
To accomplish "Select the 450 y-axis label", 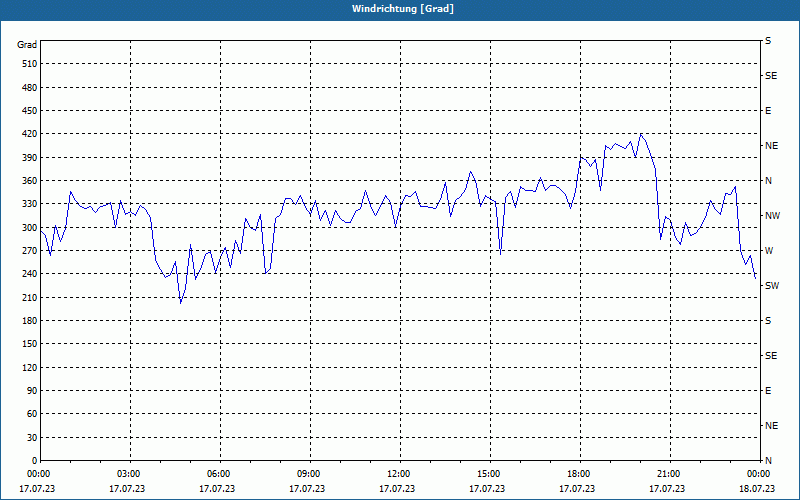I will click(30, 111).
